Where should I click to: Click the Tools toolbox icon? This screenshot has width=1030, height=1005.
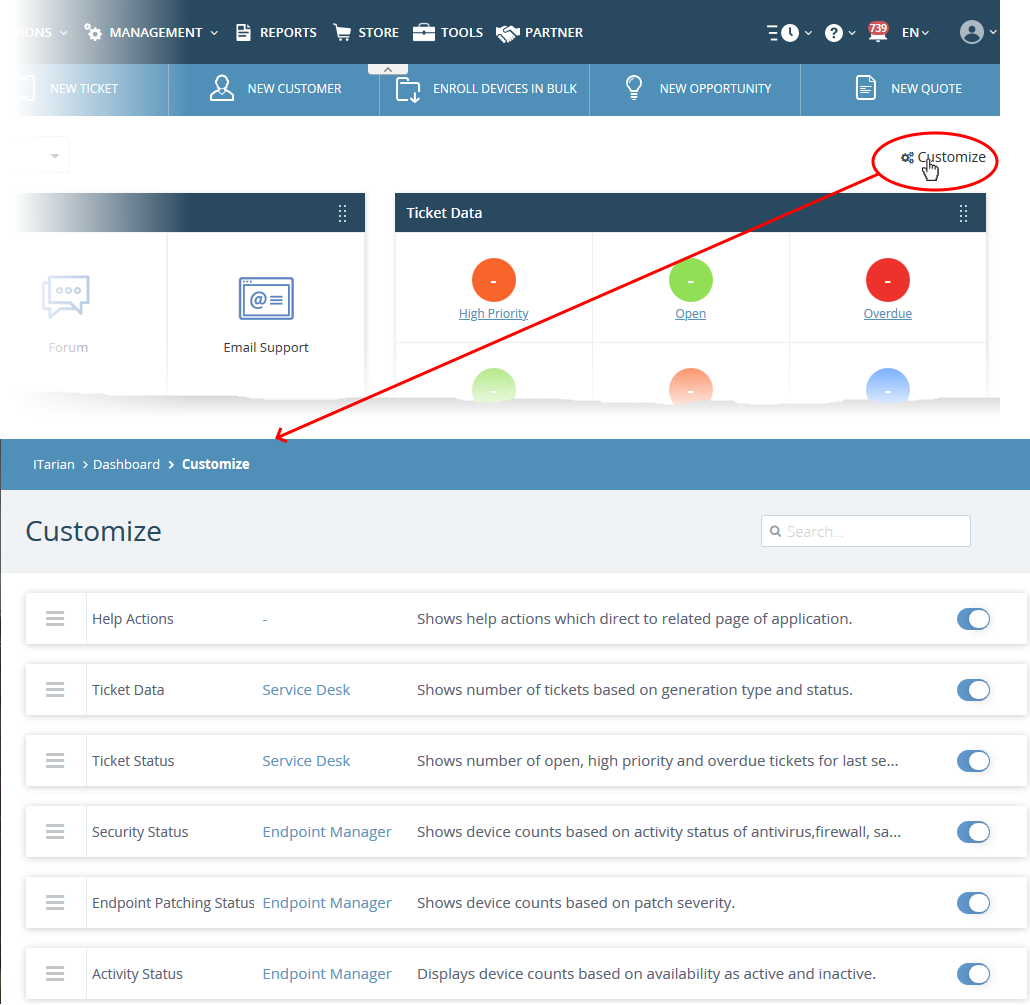pos(424,32)
